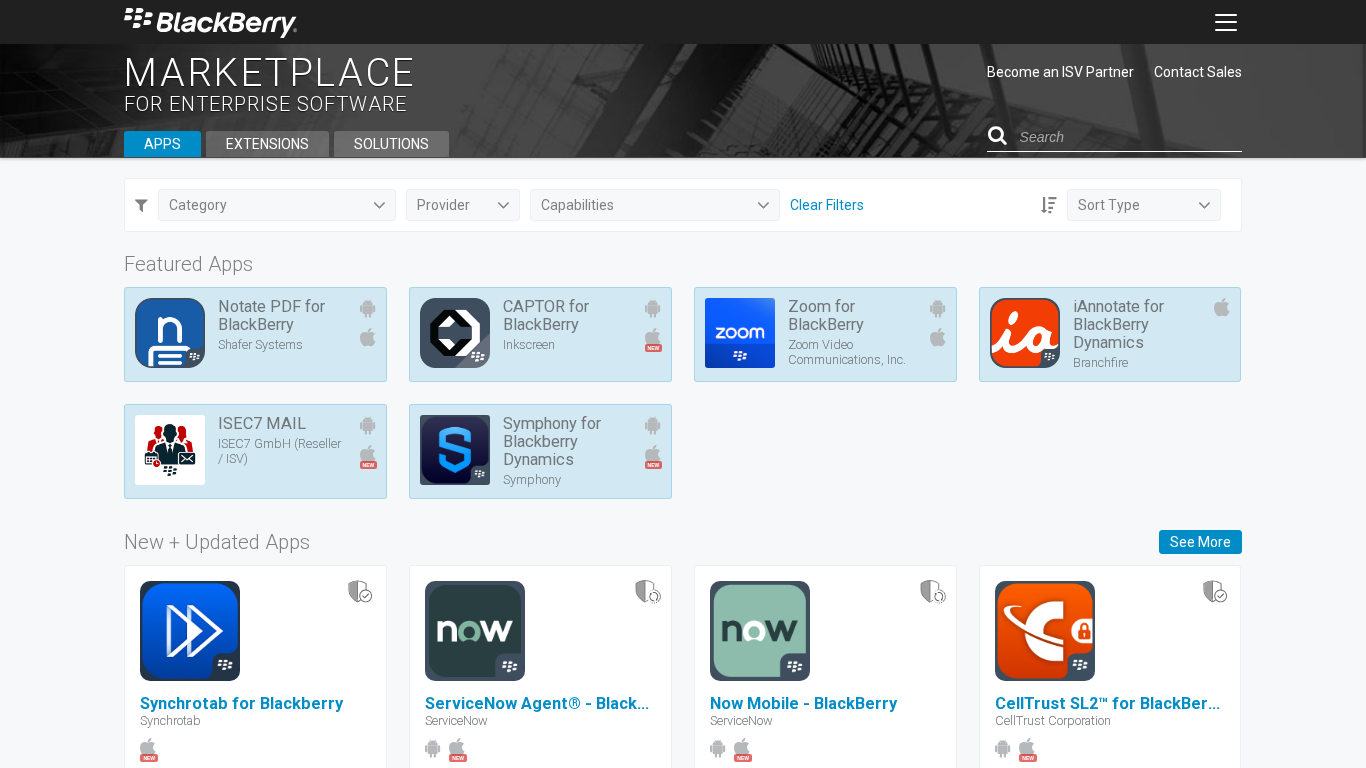The width and height of the screenshot is (1366, 768).
Task: Click the sort order icon
Action: tap(1048, 205)
